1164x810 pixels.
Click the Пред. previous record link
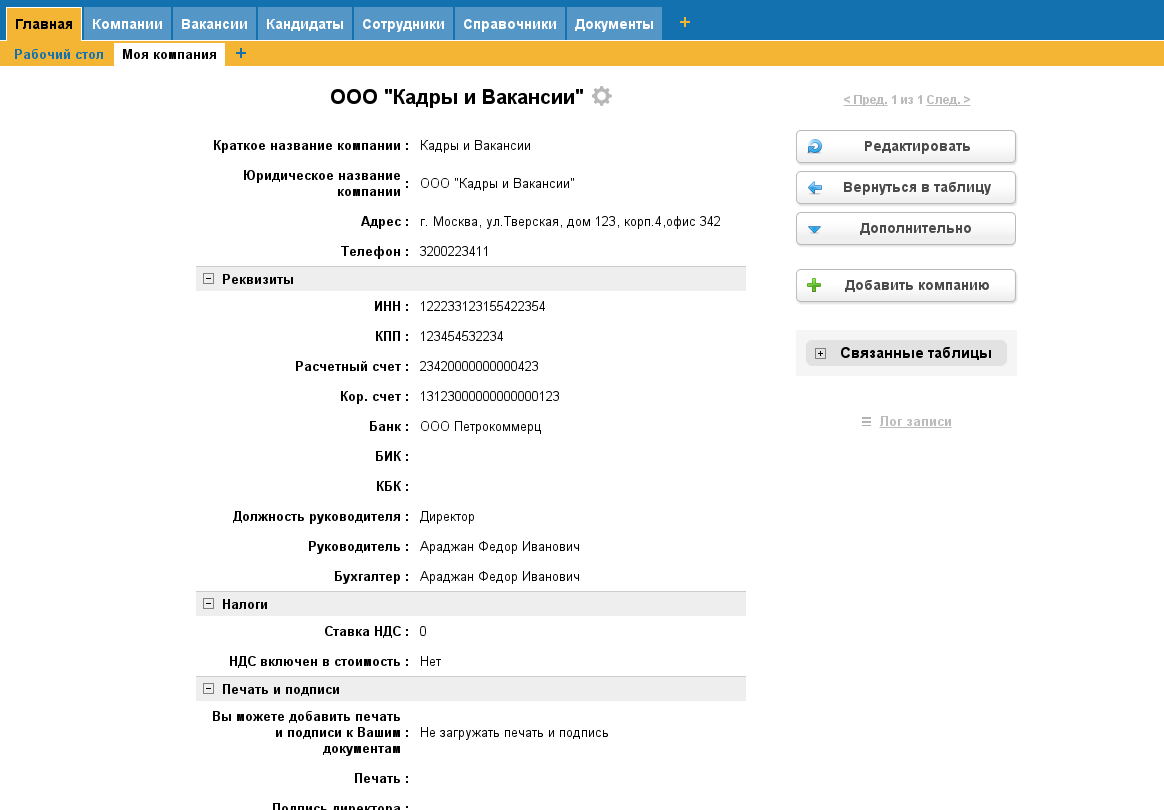pos(865,100)
